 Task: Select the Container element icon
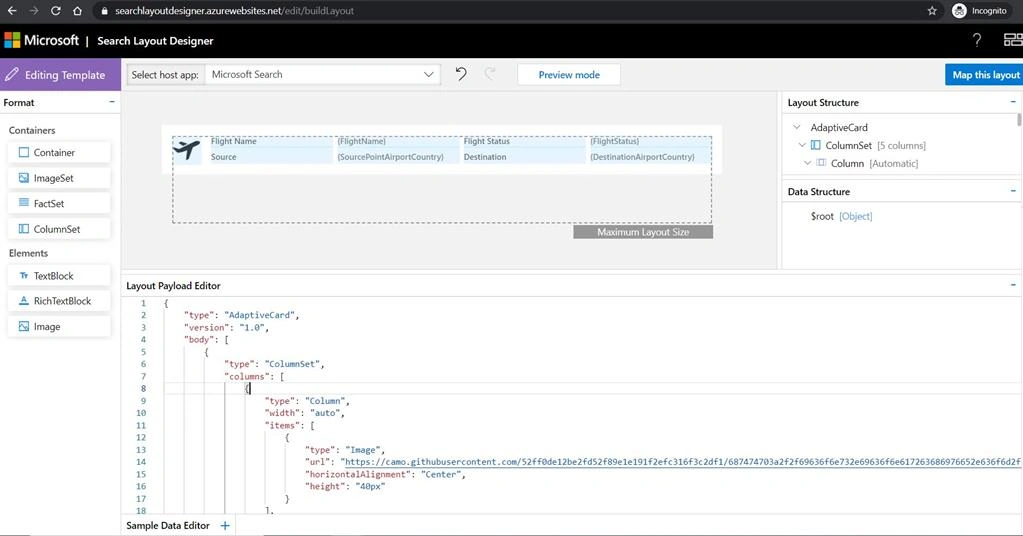point(23,153)
